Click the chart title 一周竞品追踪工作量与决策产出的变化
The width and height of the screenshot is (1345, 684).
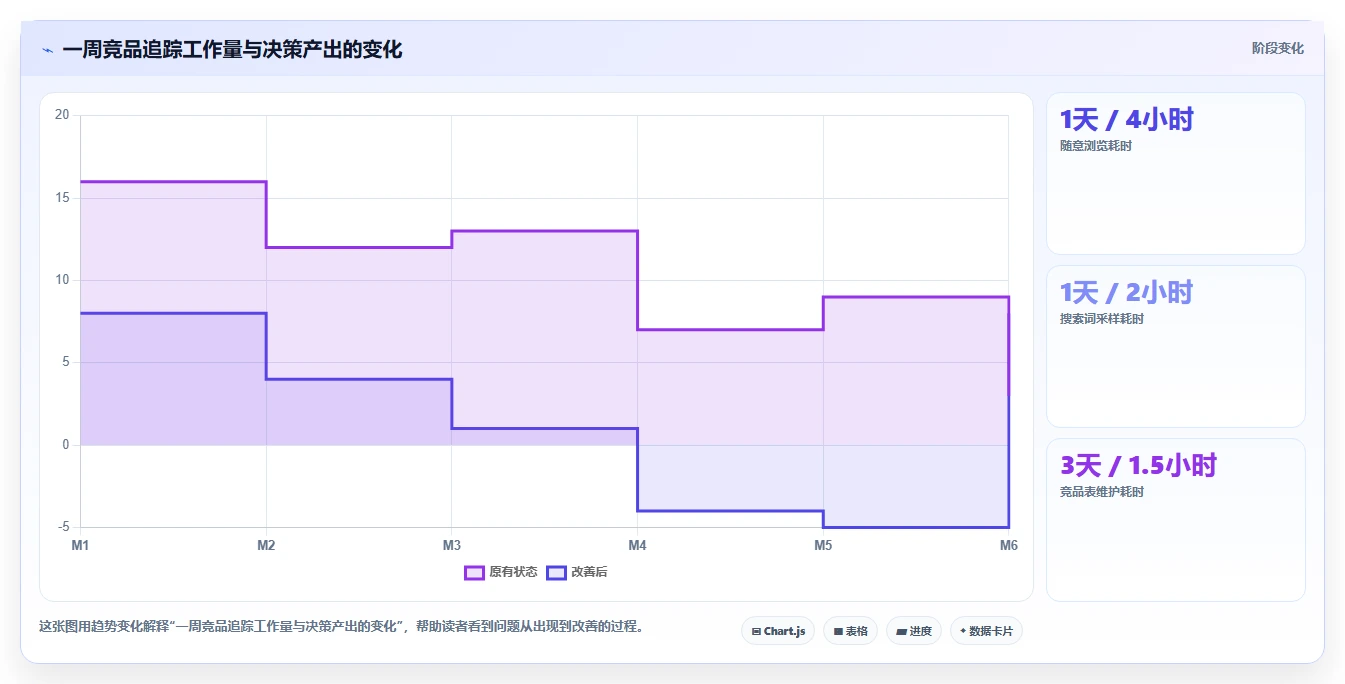232,50
